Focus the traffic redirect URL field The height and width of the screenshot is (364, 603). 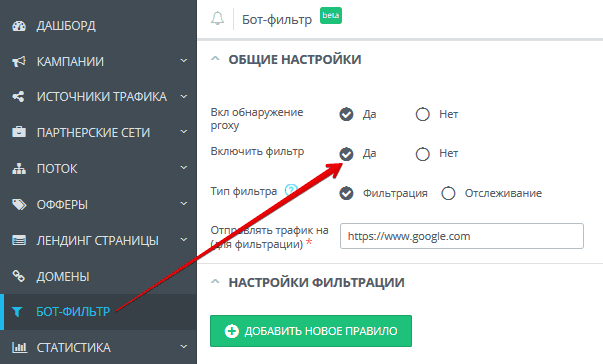(462, 236)
